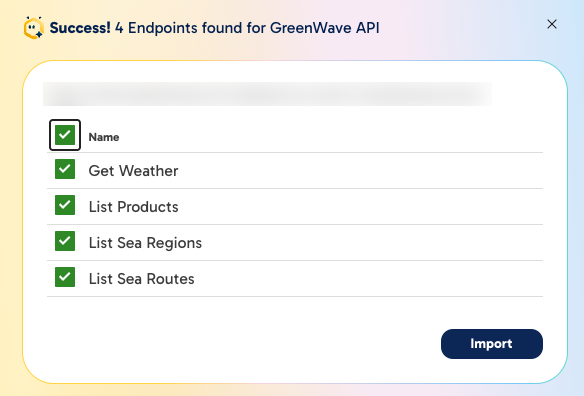Uncheck the Get Weather checkbox
Screen dimensions: 584x396
coord(65,169)
